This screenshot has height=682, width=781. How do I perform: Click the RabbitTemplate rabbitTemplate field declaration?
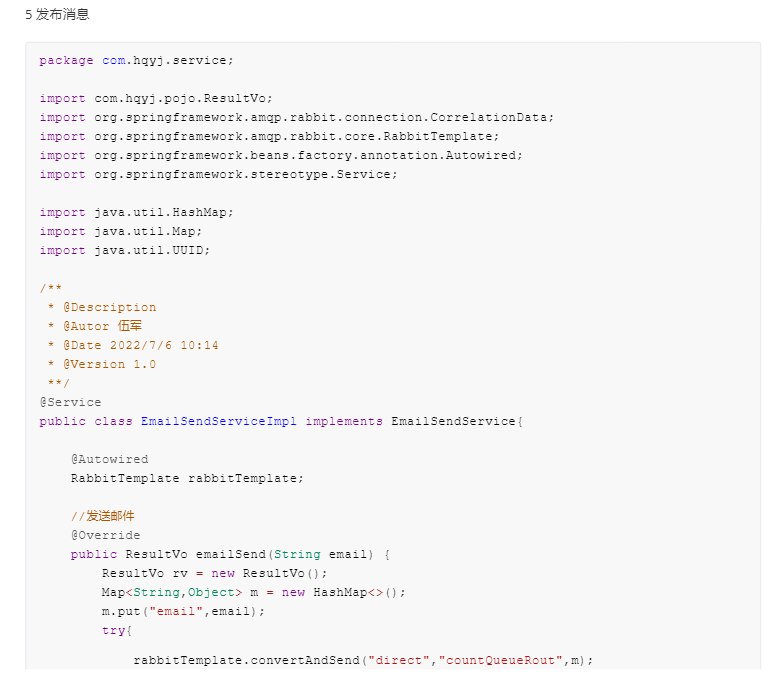click(x=186, y=478)
